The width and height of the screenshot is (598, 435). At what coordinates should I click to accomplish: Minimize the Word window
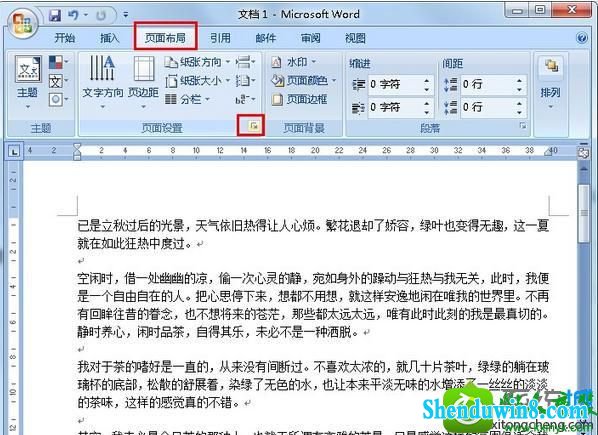[517, 11]
